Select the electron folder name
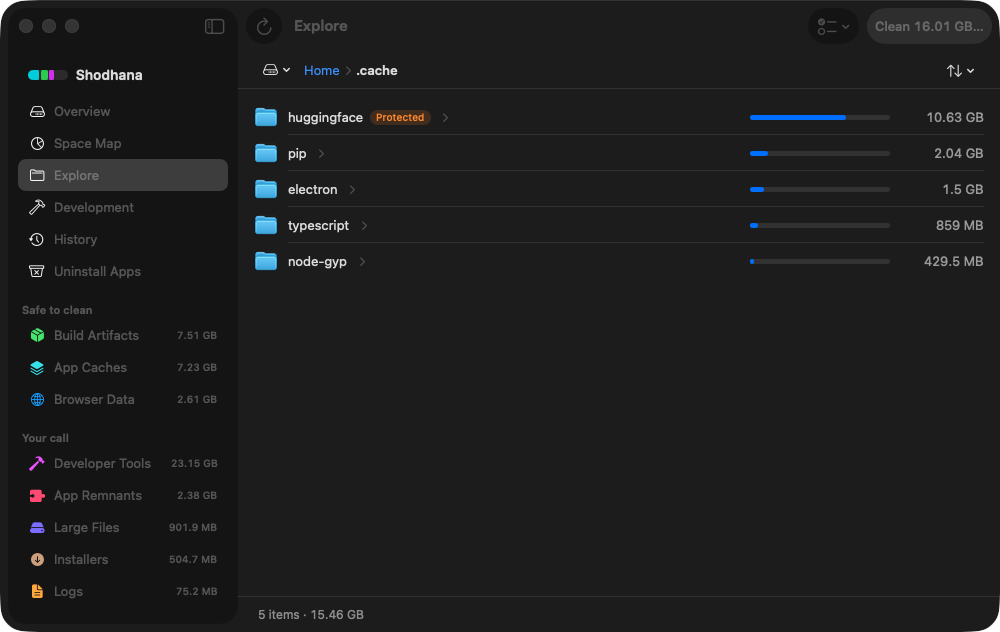Viewport: 1000px width, 632px height. click(312, 189)
